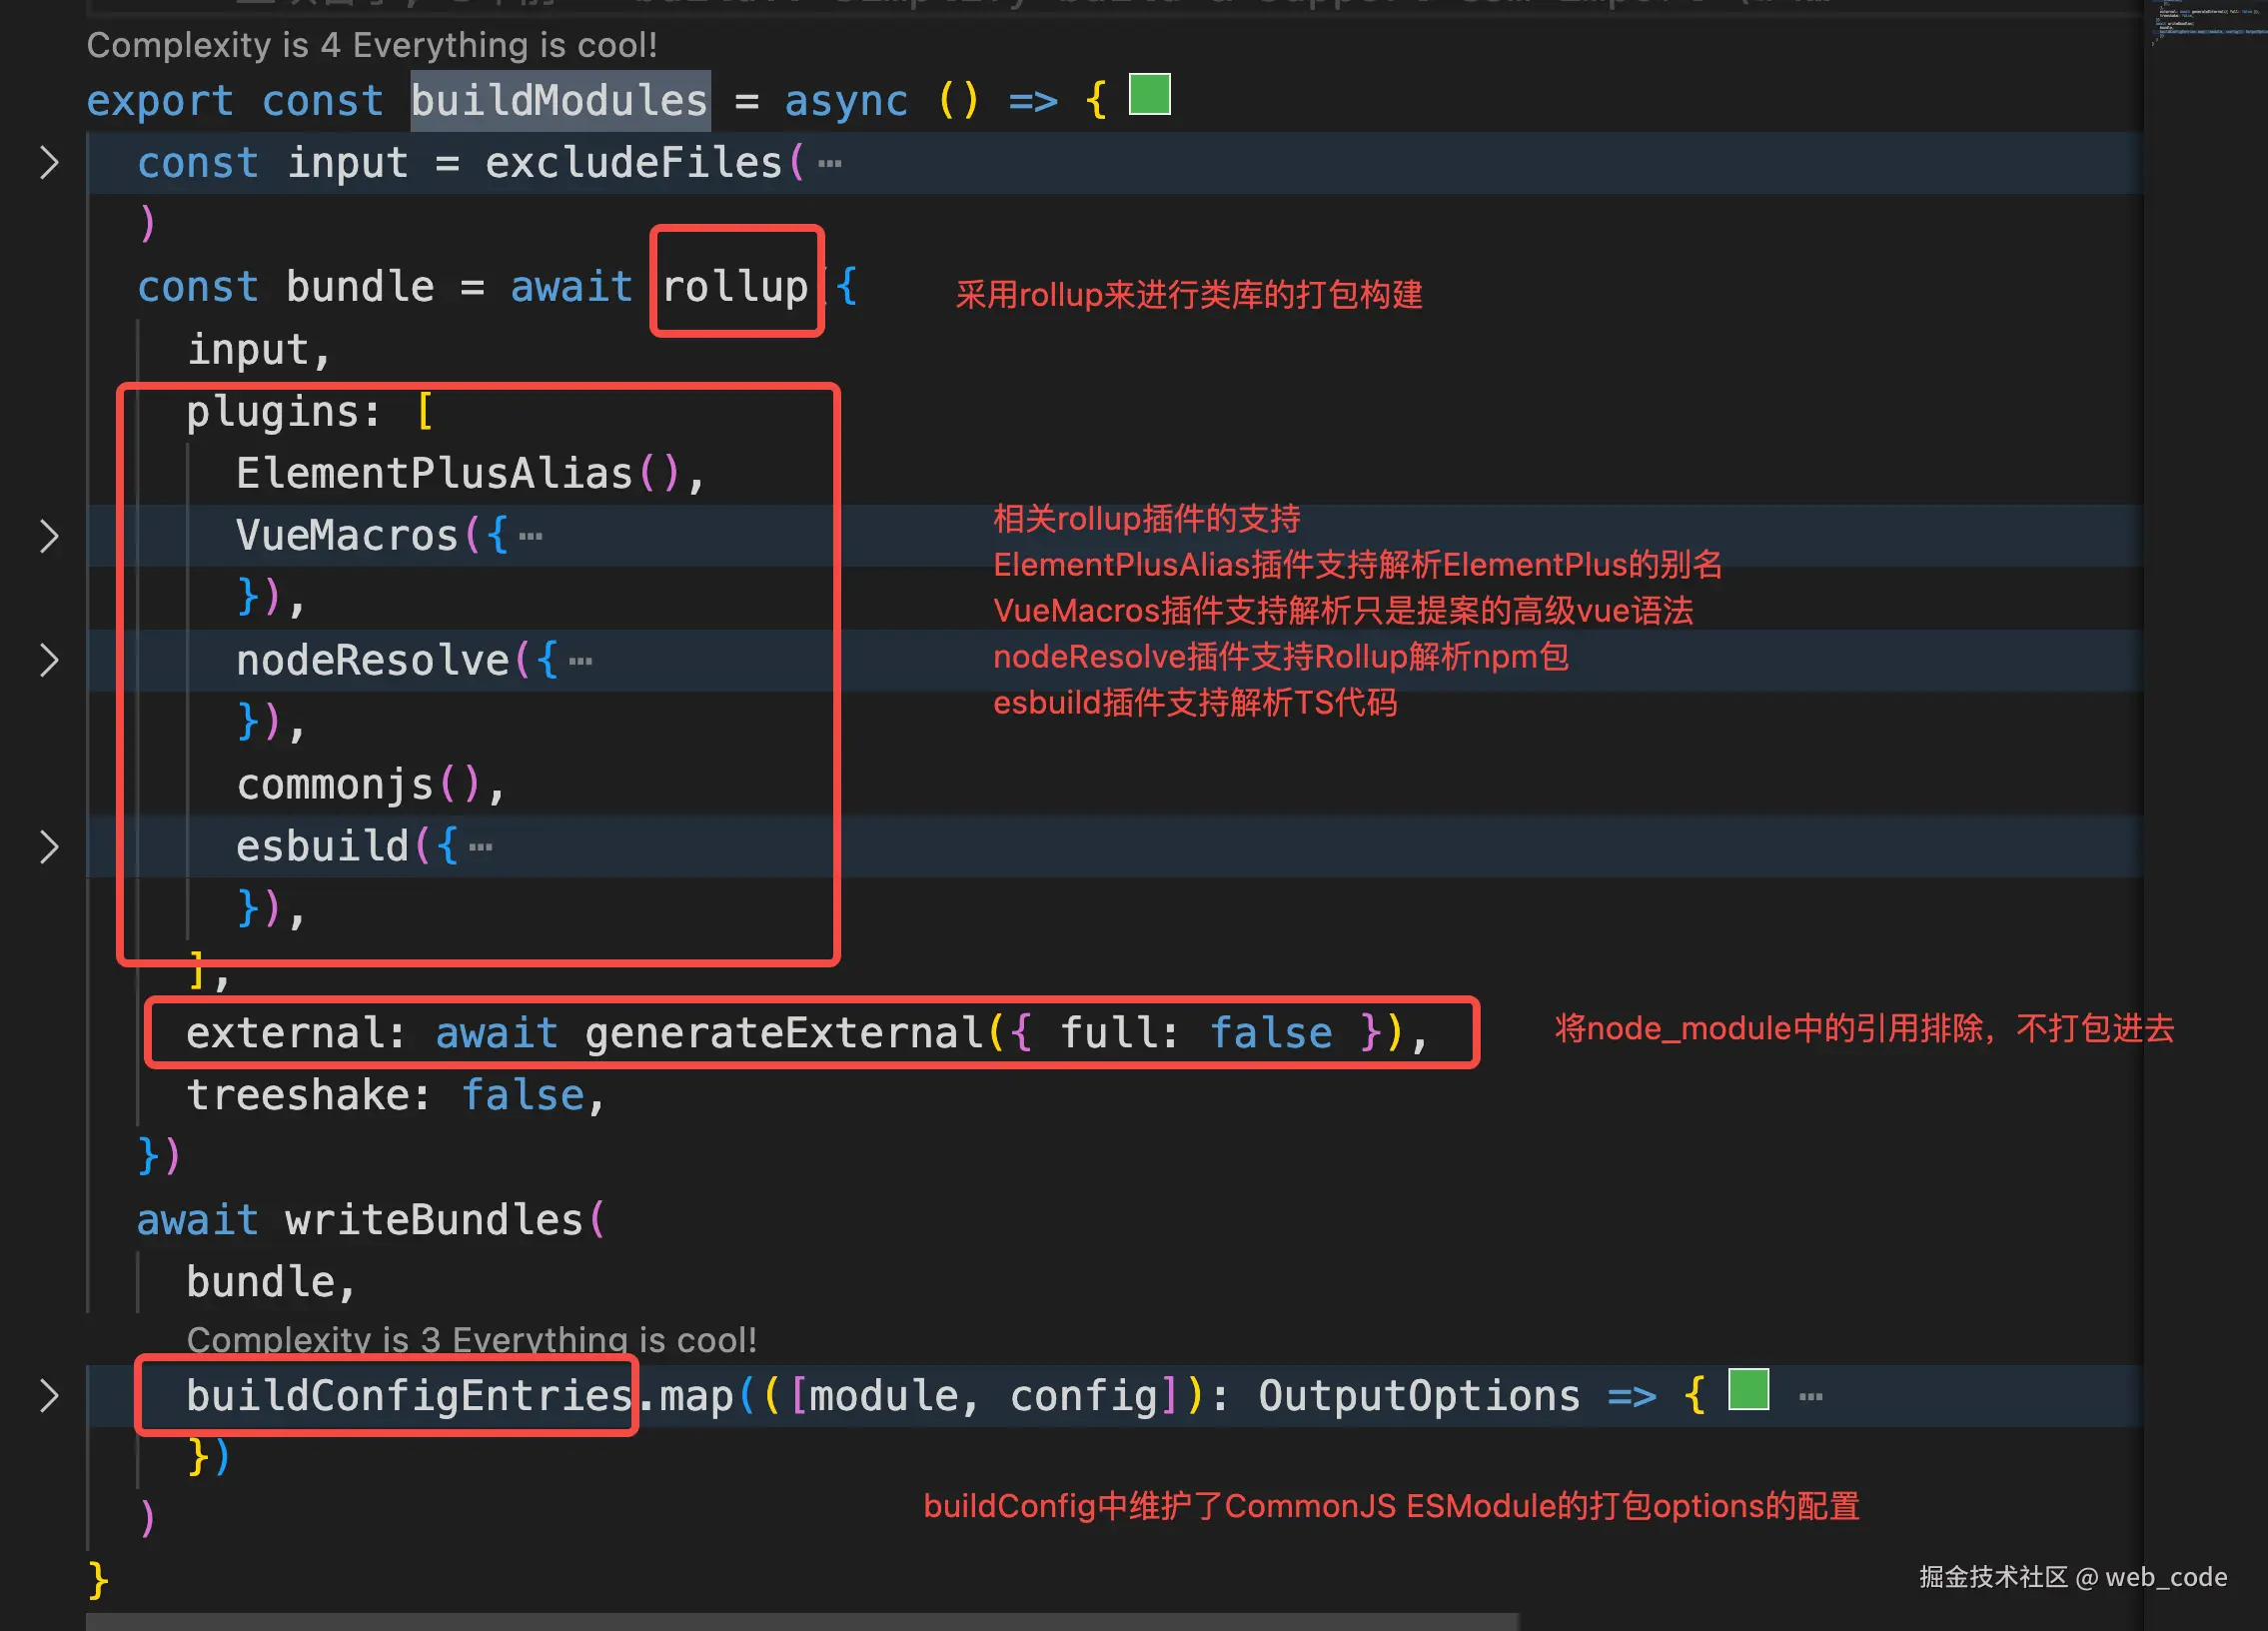
Task: Click the ellipsis after excludeFiles(
Action: point(829,163)
